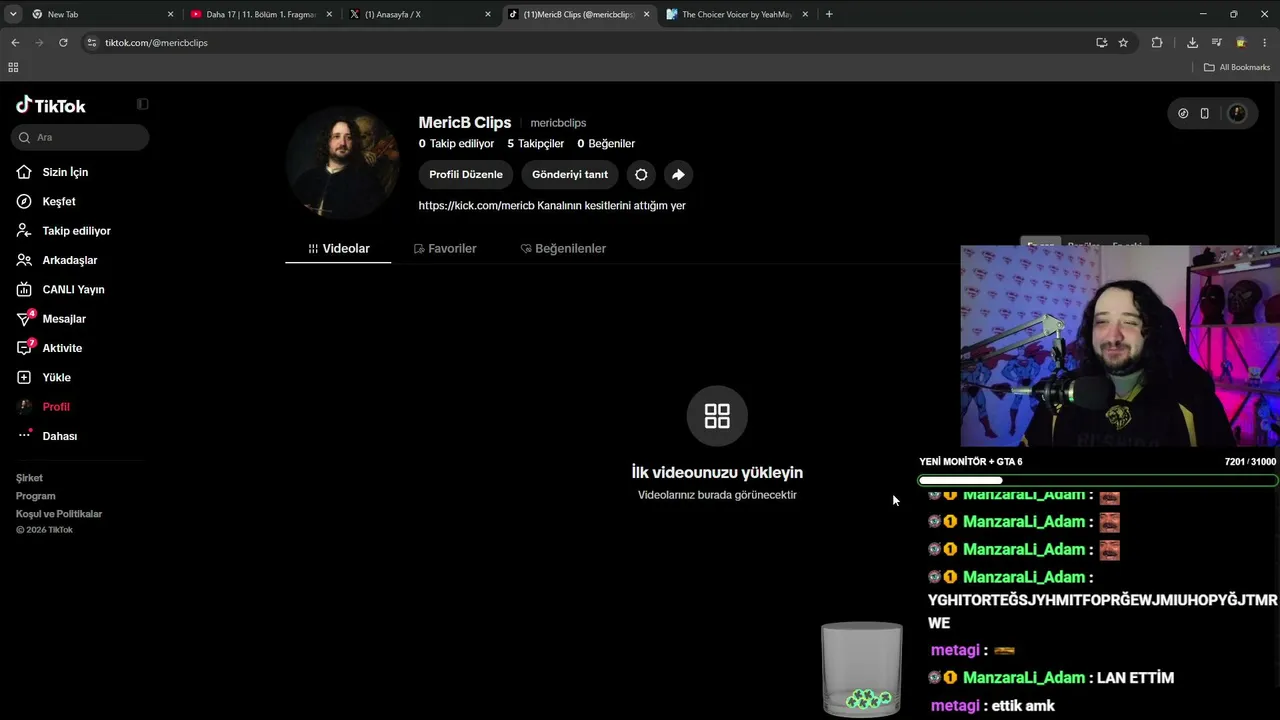Click the TikTok logo
This screenshot has width=1280, height=720.
pos(51,105)
